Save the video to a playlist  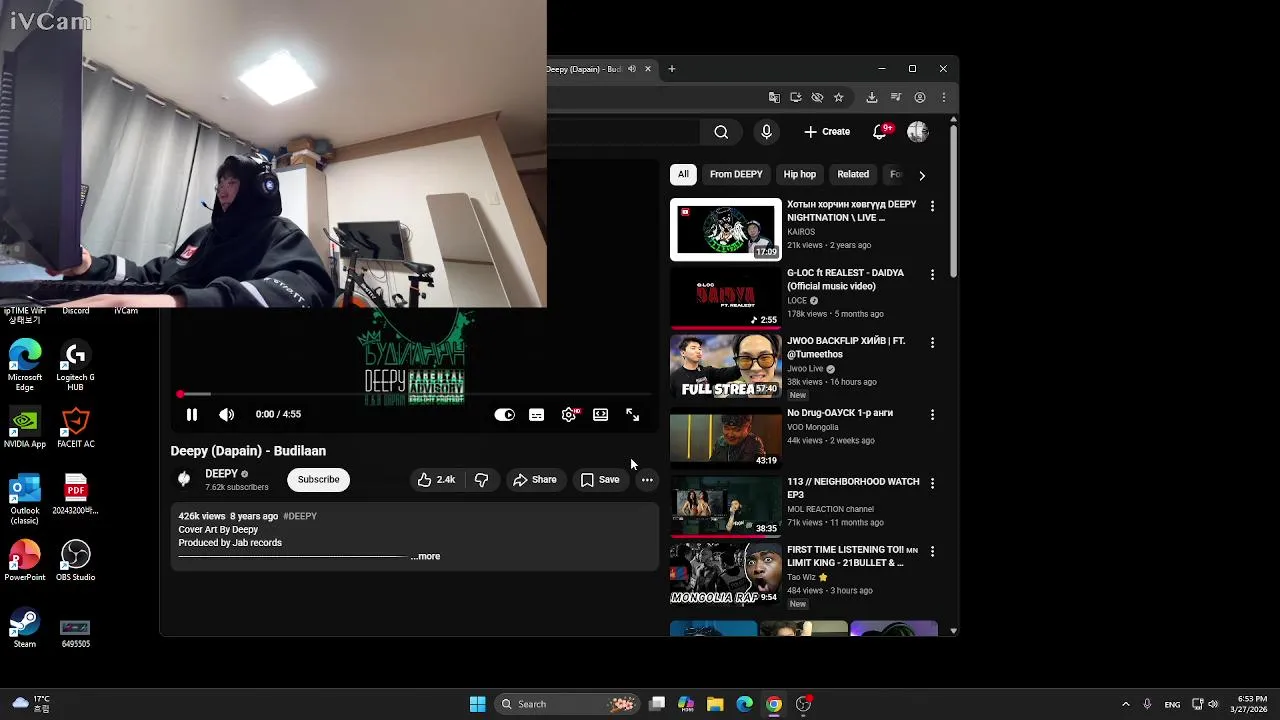point(600,480)
